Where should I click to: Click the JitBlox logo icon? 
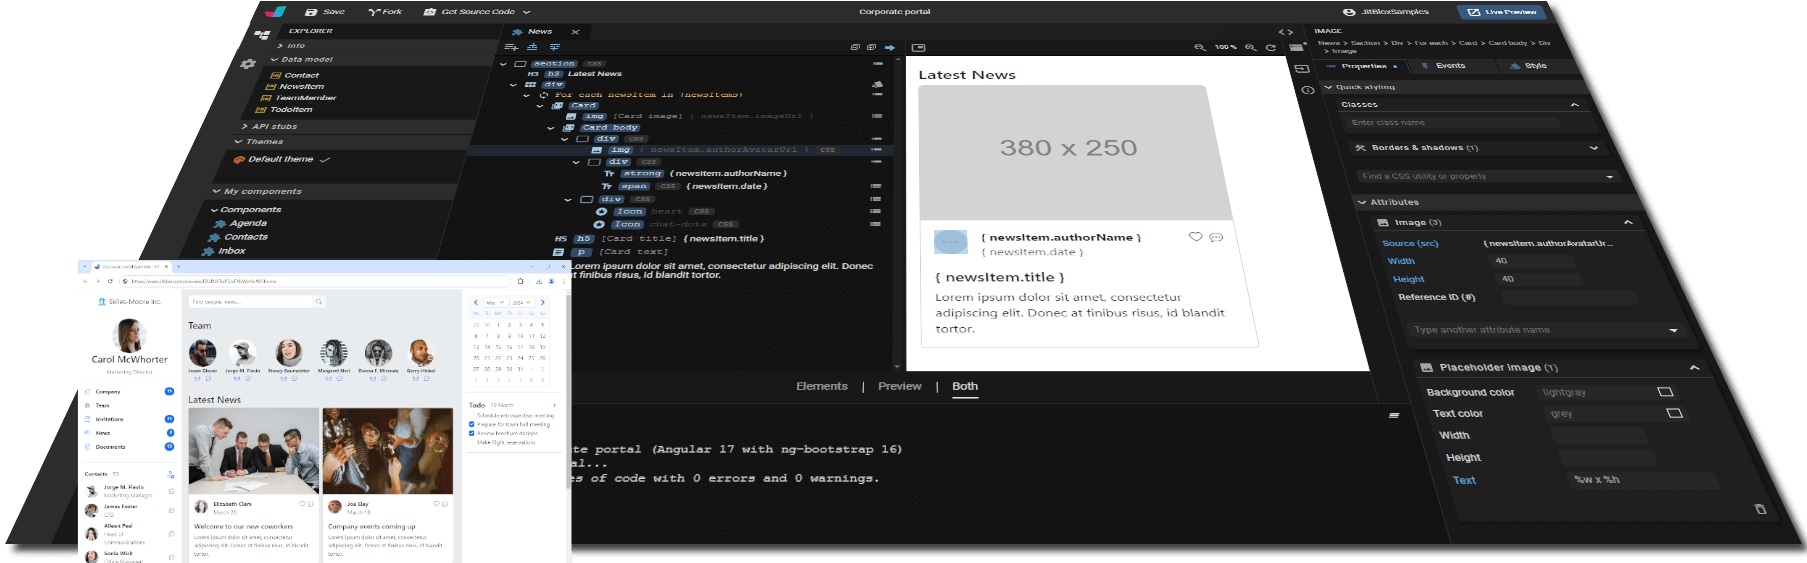click(x=275, y=11)
